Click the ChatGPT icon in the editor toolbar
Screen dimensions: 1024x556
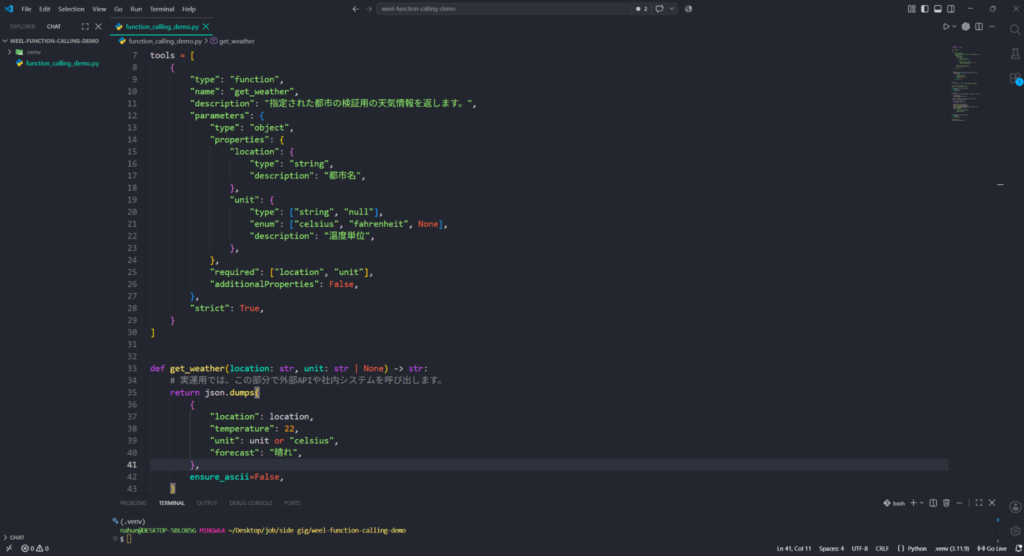(x=965, y=27)
